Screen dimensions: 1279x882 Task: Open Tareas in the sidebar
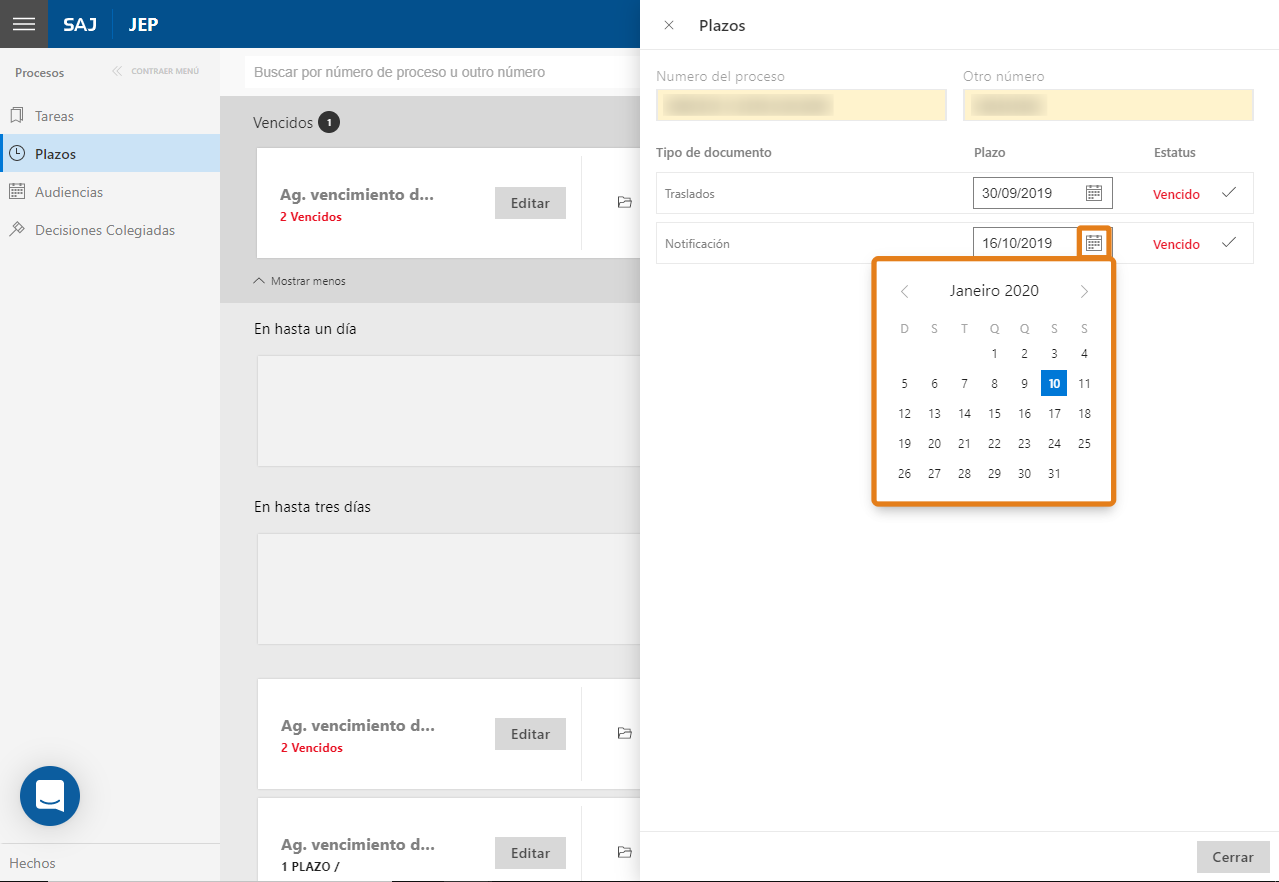[x=54, y=116]
